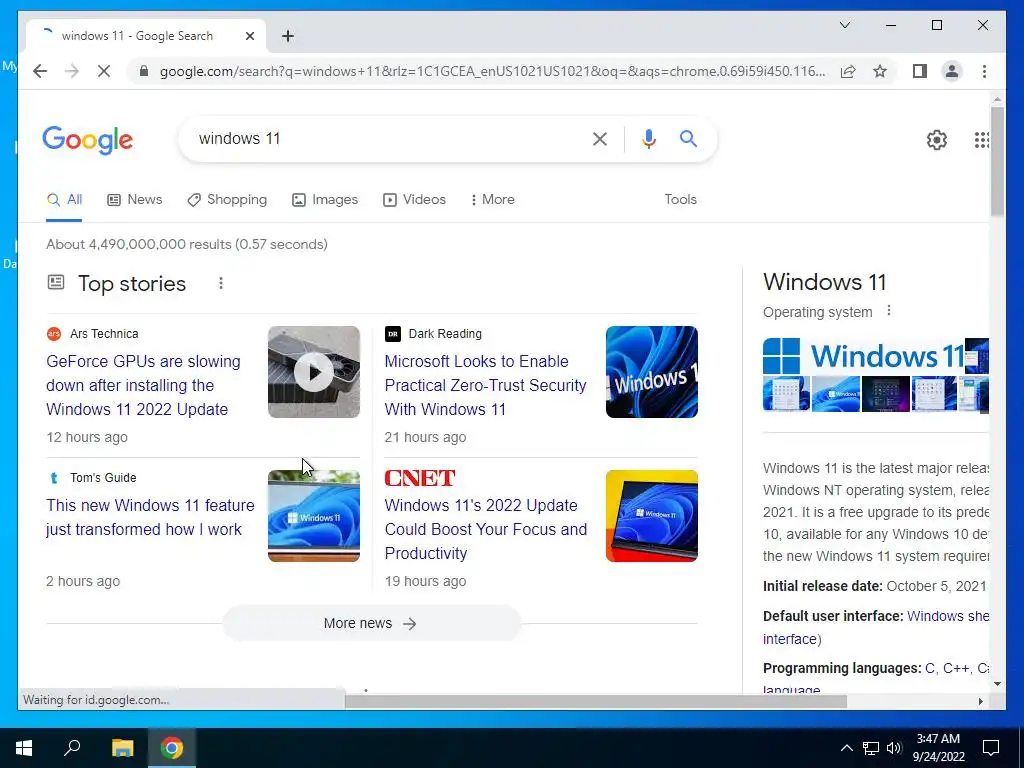
Task: Open Windows taskbar search
Action: (72, 748)
